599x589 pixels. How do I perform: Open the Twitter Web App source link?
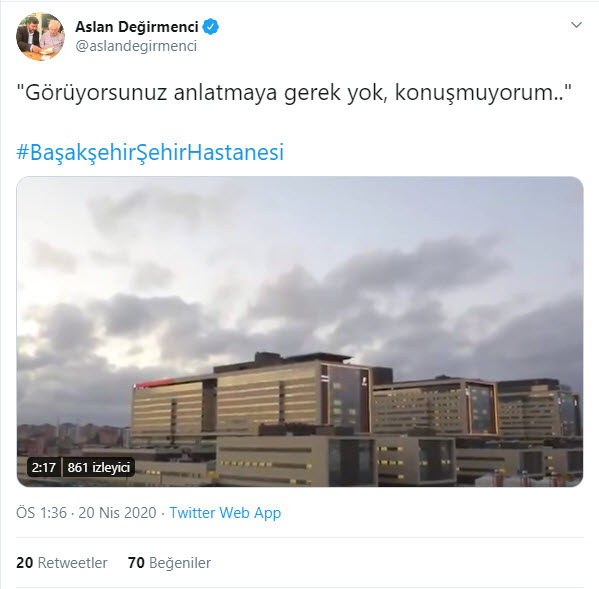225,513
